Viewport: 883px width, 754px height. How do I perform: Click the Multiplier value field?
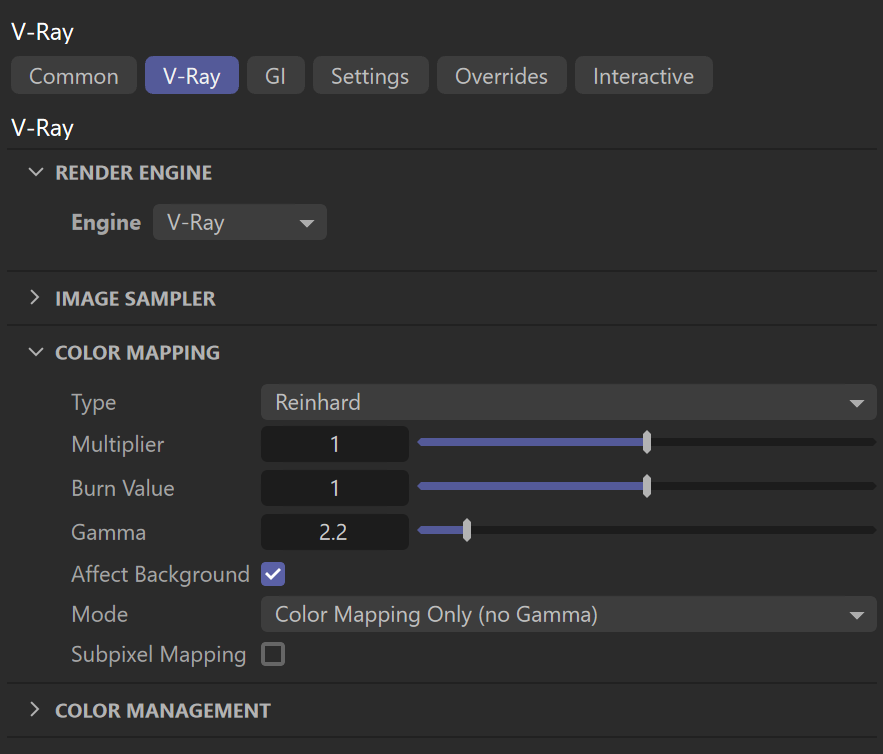point(335,444)
